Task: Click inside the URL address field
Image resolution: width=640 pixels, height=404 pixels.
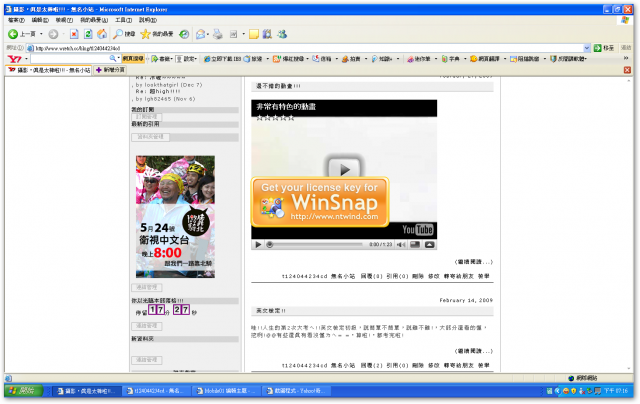Action: tap(308, 48)
